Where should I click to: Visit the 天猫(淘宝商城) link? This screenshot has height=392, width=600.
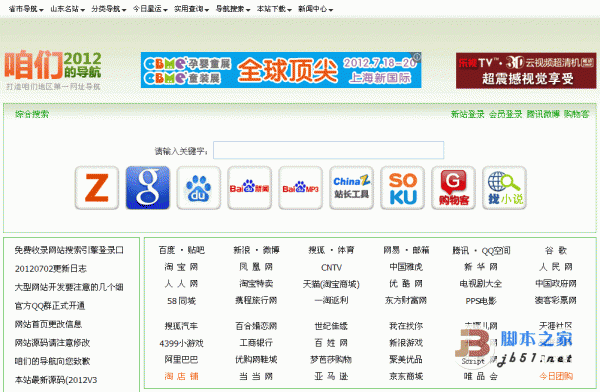(331, 284)
